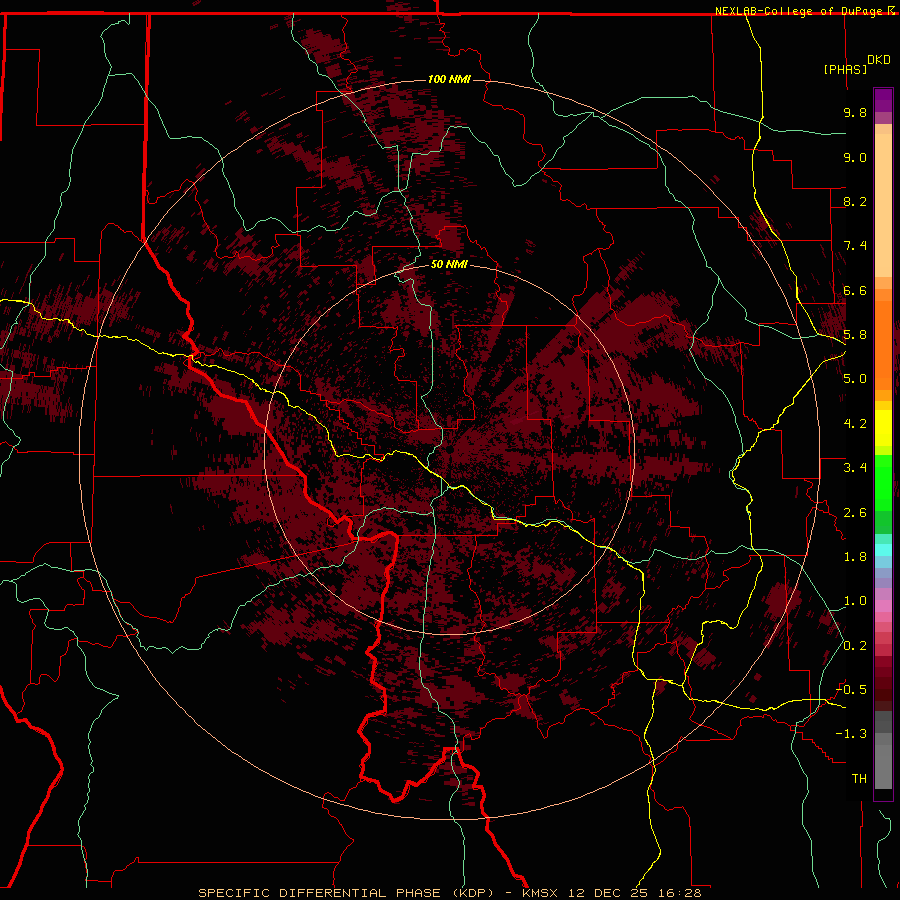This screenshot has height=900, width=900.
Task: Select the 0.2 scale value
Action: (855, 646)
